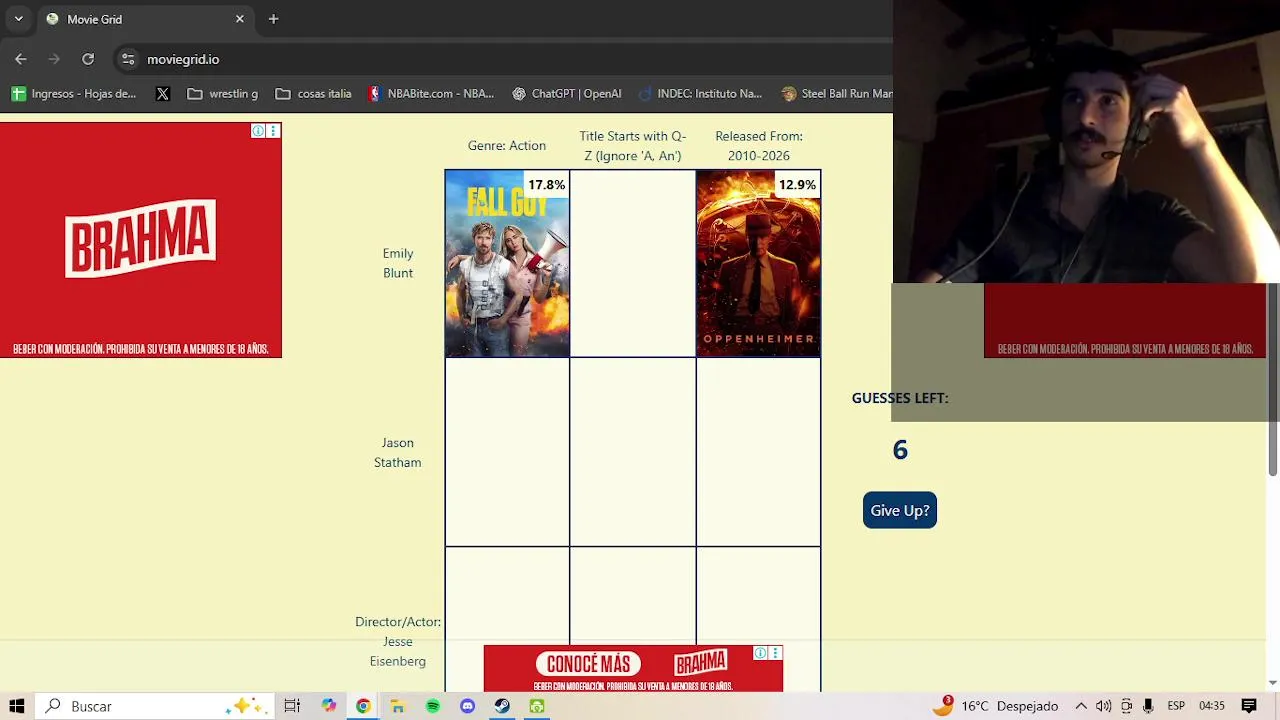Open Ingresos - Hojas de... bookmark

point(74,93)
